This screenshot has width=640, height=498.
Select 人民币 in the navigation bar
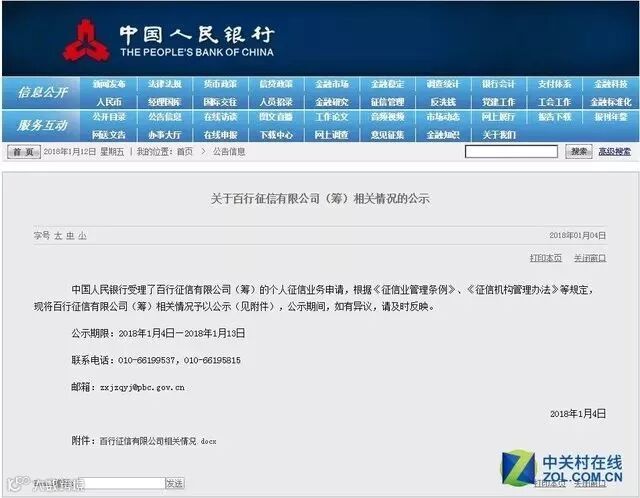109,102
